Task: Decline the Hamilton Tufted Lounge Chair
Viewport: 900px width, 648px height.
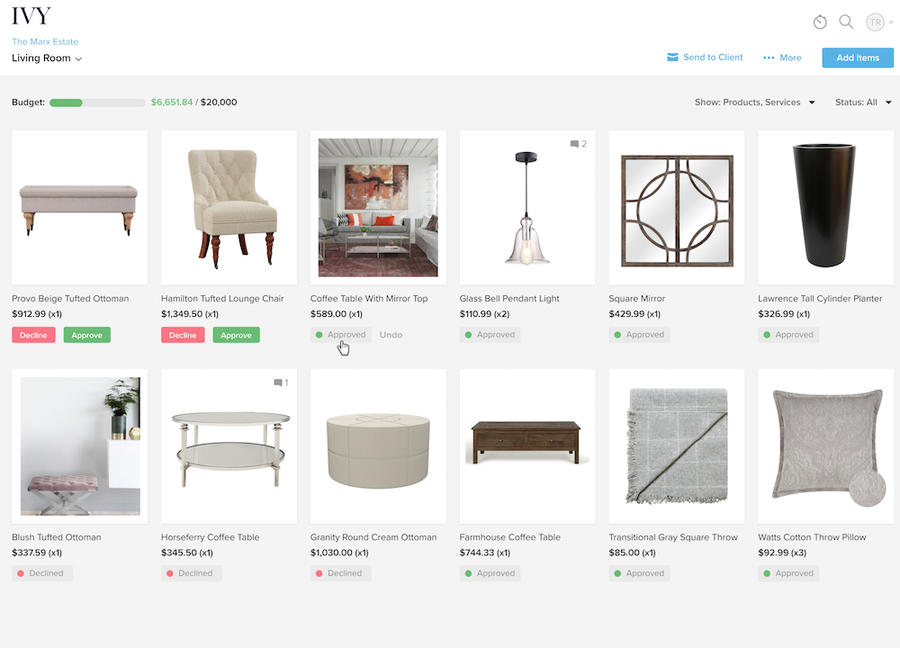Action: coord(183,335)
